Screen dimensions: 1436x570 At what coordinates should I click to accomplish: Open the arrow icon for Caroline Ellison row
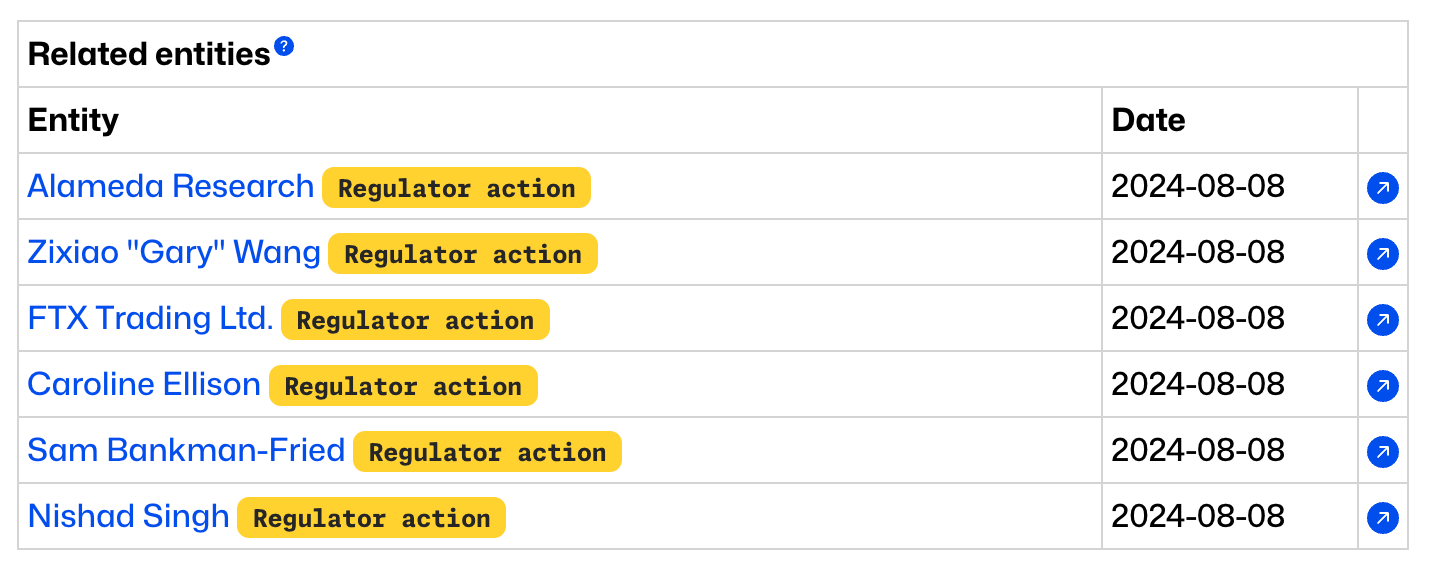coord(1382,386)
